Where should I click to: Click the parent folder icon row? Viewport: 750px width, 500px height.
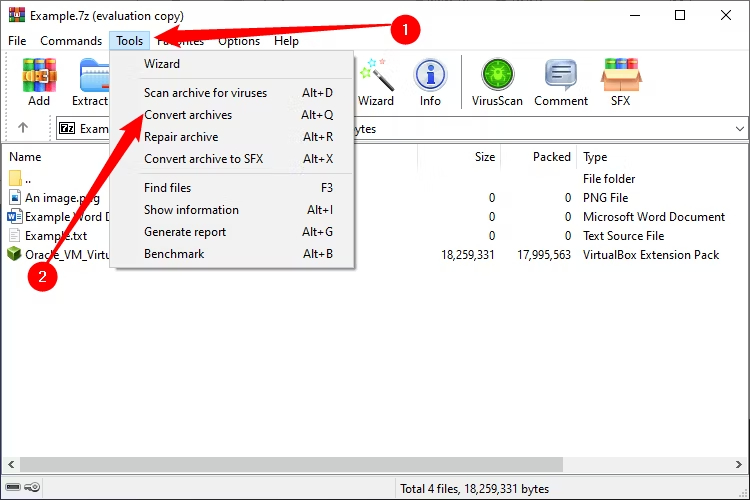(x=15, y=178)
